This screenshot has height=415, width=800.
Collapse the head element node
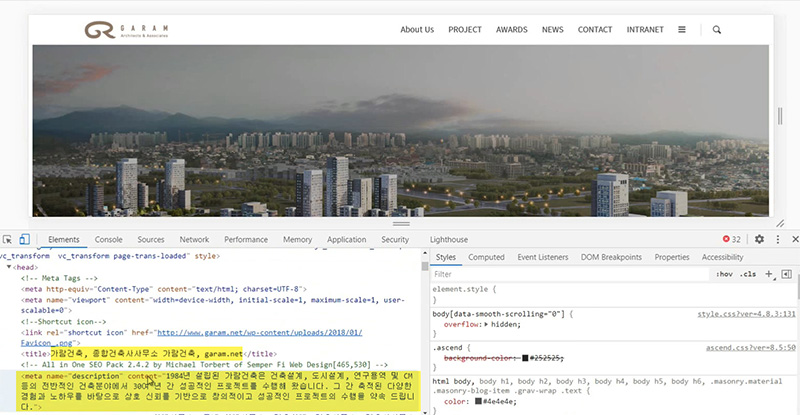tap(9, 268)
